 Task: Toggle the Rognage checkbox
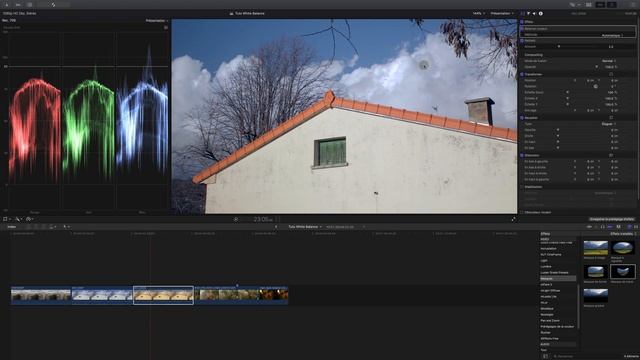[x=522, y=118]
